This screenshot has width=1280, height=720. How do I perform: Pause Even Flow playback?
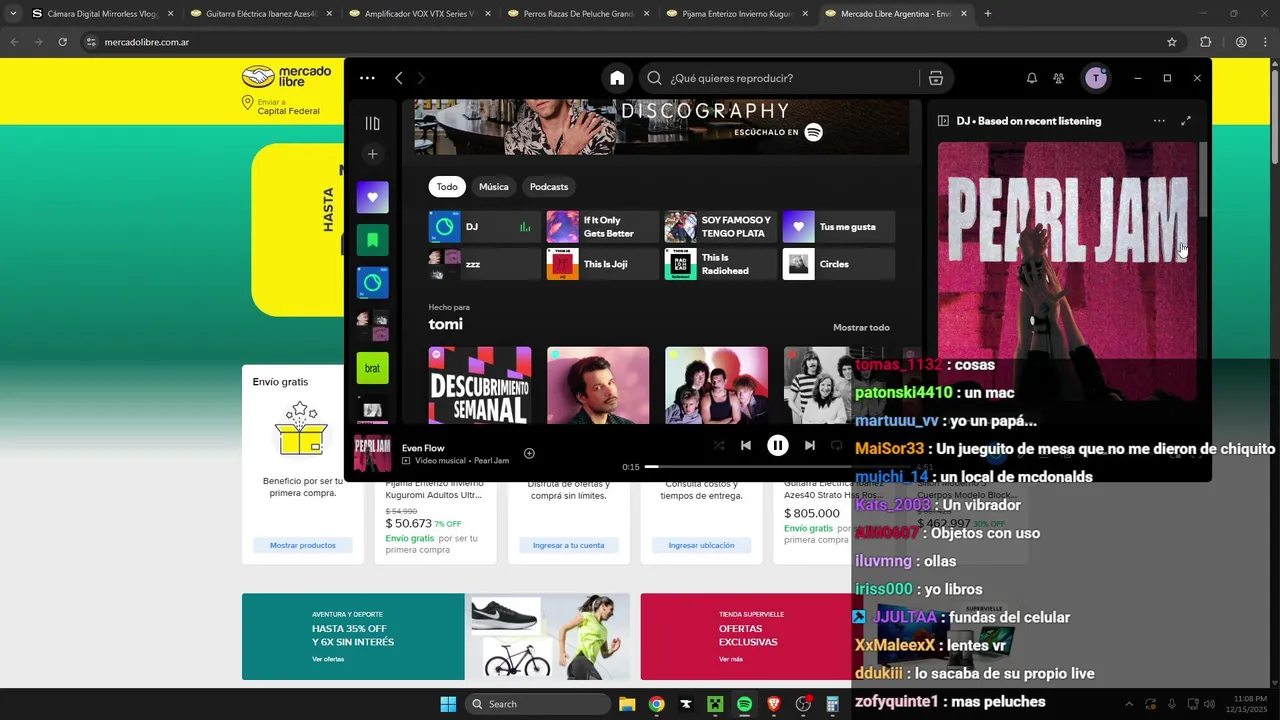click(x=777, y=446)
